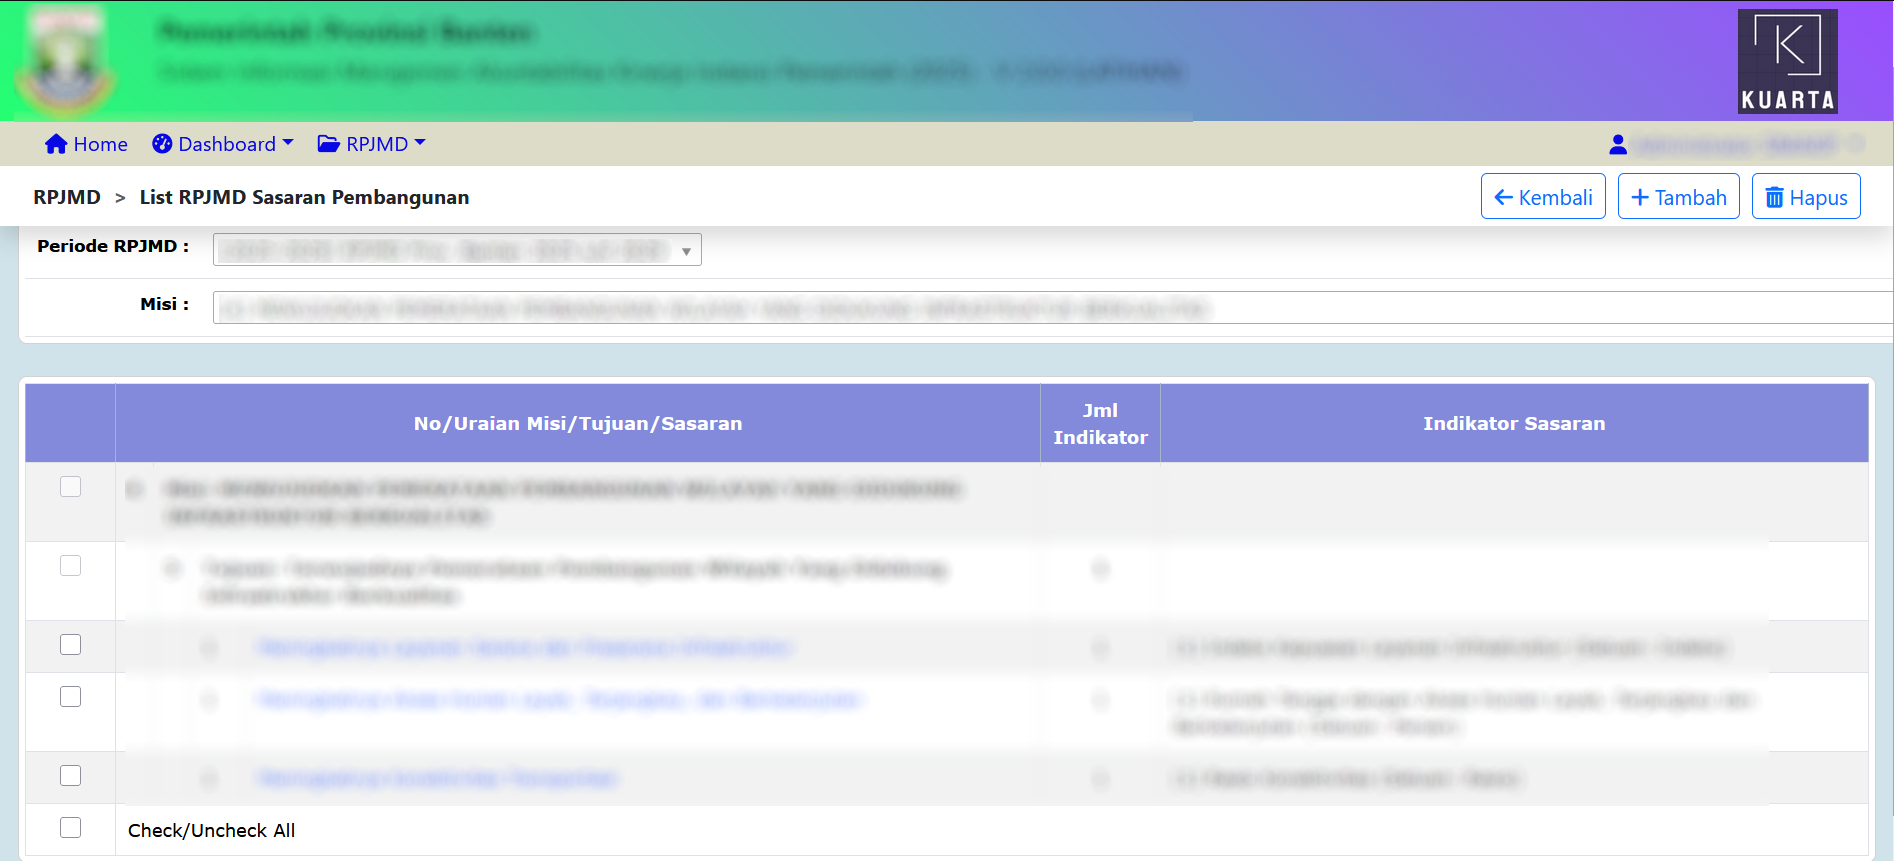1894x861 pixels.
Task: Click the Misi input field
Action: tap(1050, 308)
